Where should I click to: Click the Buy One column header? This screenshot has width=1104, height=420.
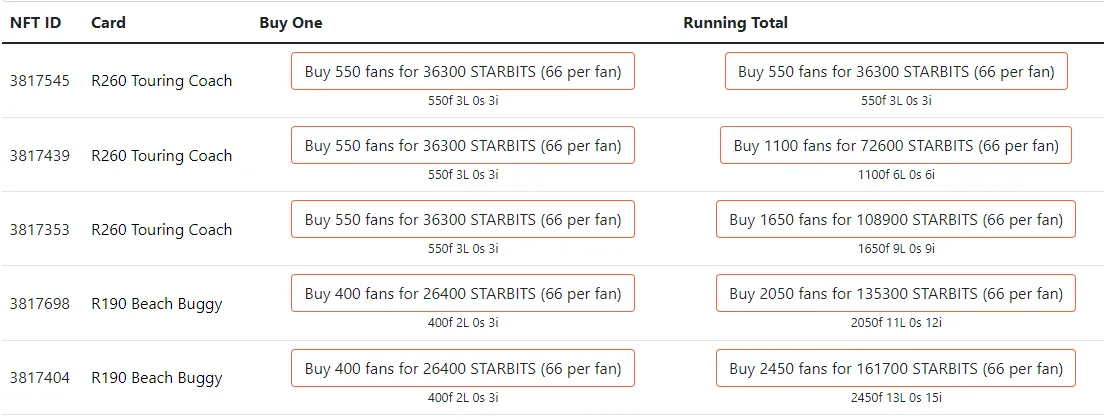(291, 23)
